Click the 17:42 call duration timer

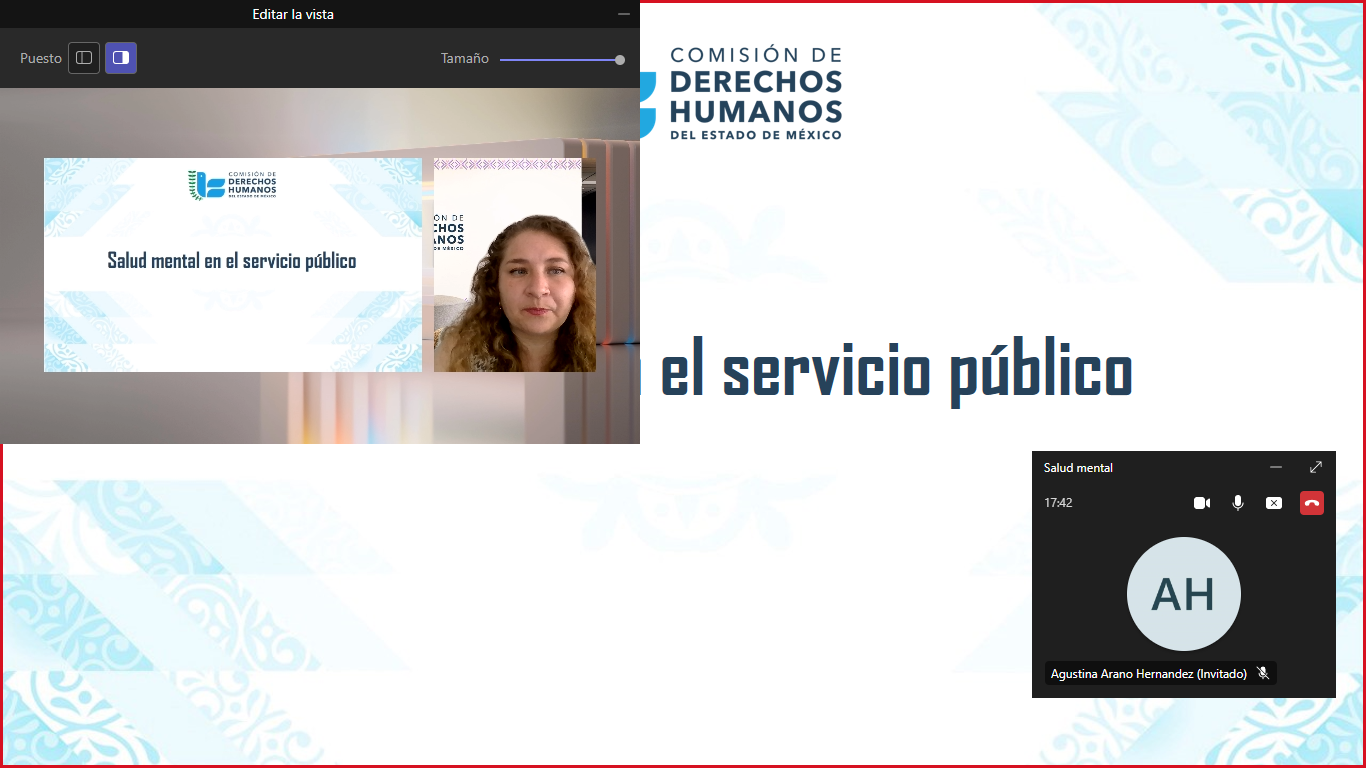tap(1058, 503)
